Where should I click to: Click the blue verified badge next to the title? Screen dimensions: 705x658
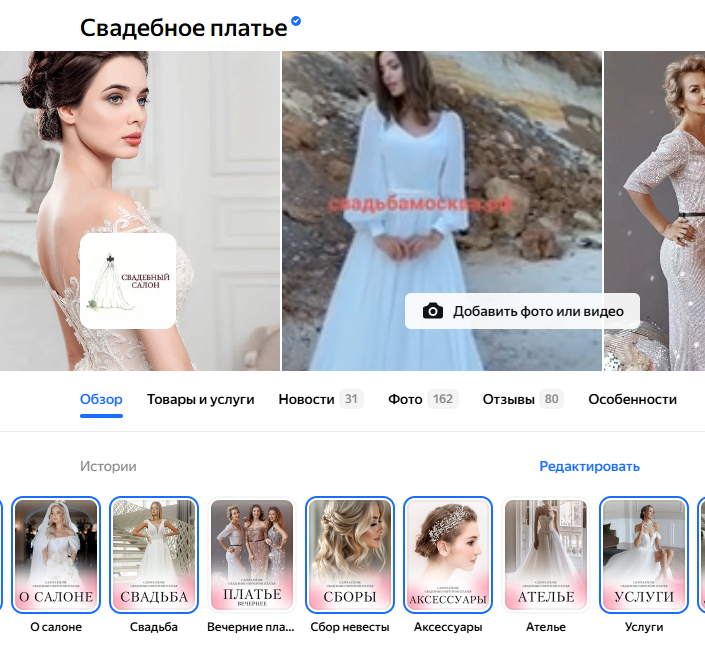(296, 21)
